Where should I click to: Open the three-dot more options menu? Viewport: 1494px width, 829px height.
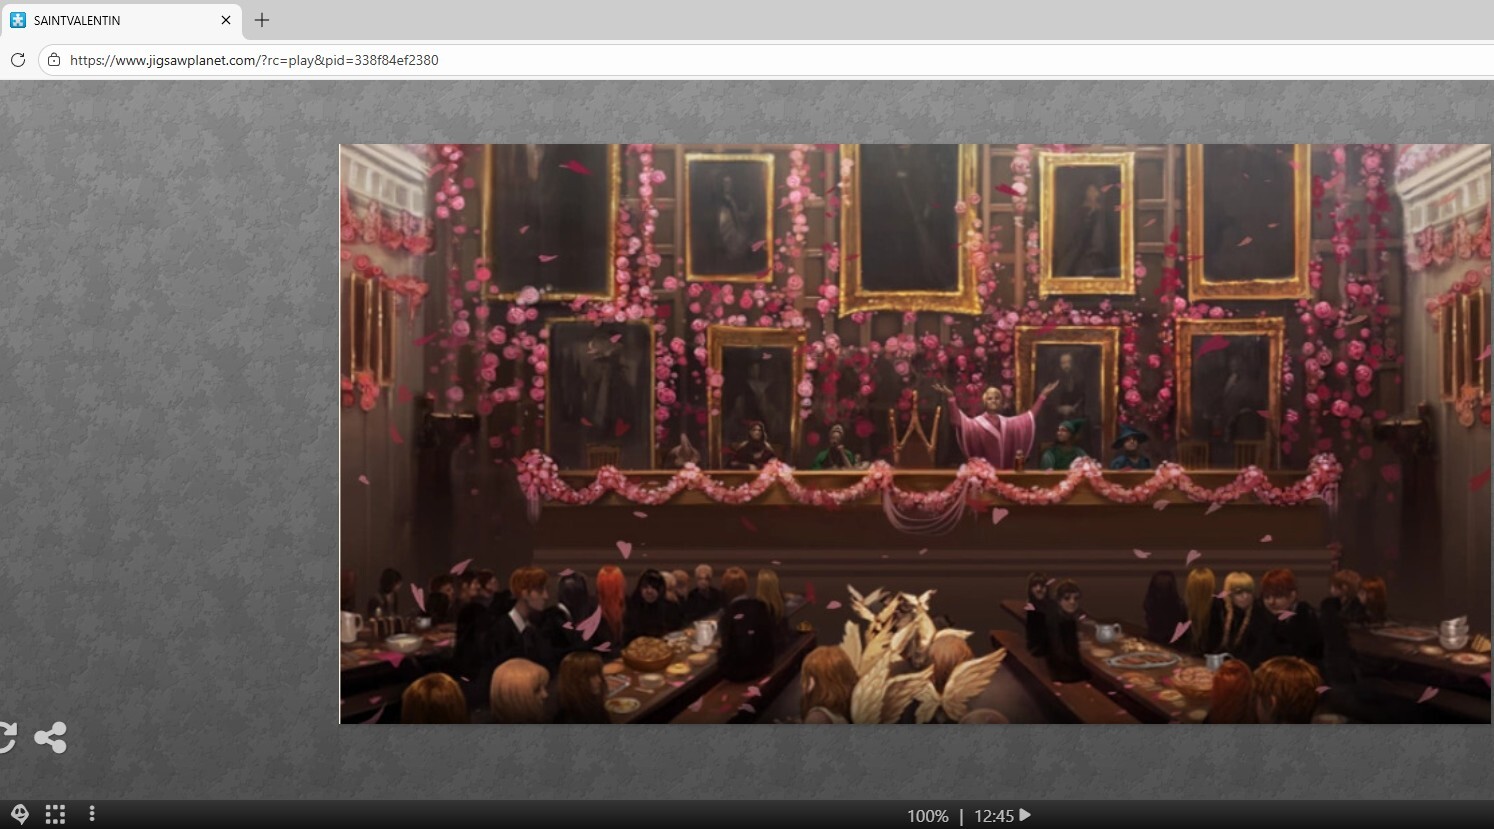click(x=92, y=814)
